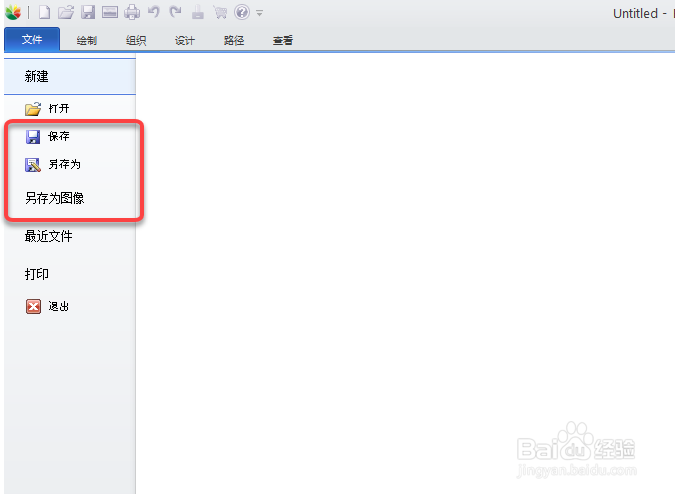Choose 打开 in the file menu
675x494 pixels.
pyautogui.click(x=70, y=108)
